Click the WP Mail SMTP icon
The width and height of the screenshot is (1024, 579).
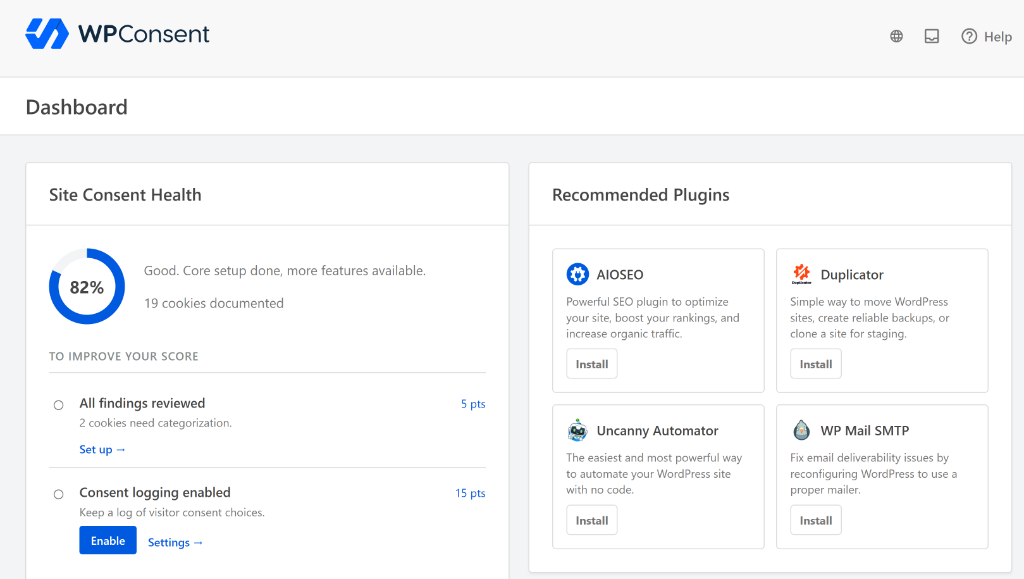tap(801, 430)
